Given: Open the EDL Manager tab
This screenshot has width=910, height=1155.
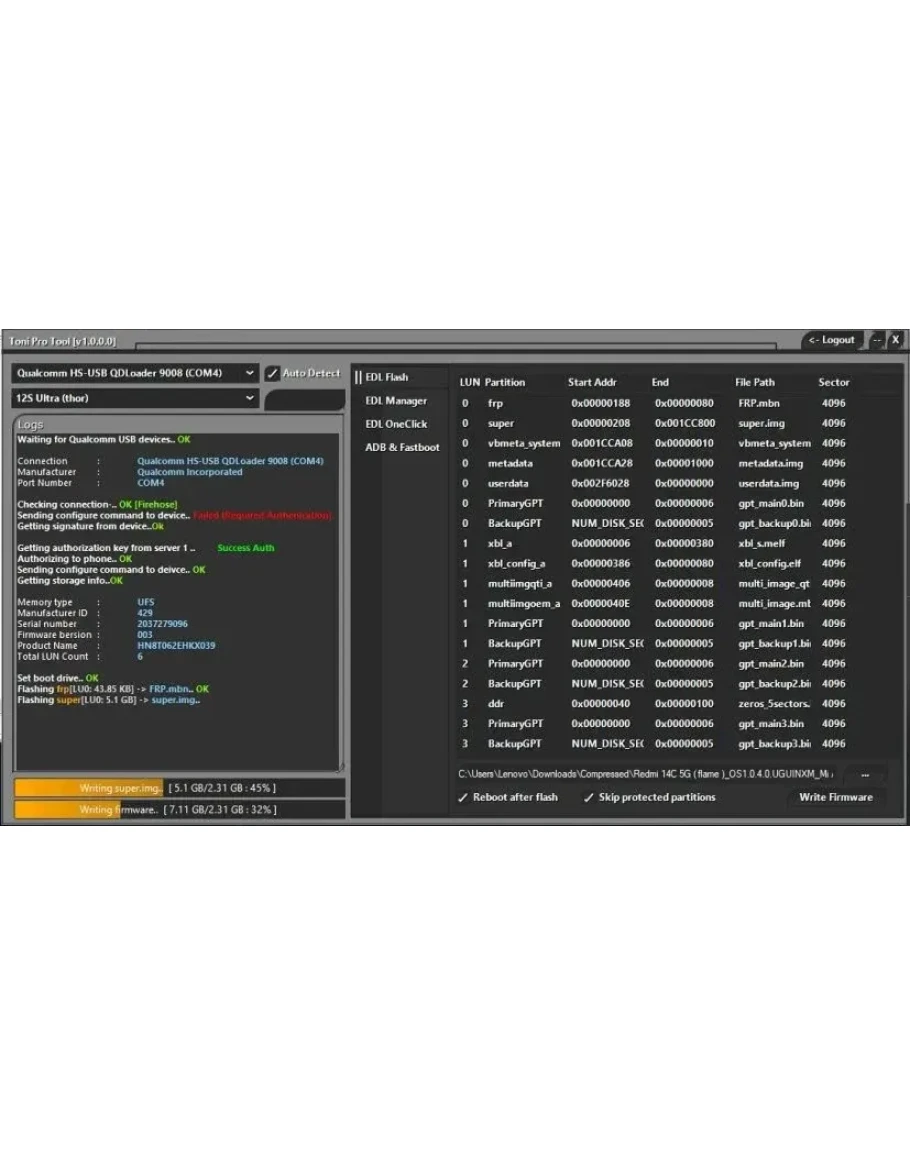Looking at the screenshot, I should [395, 401].
